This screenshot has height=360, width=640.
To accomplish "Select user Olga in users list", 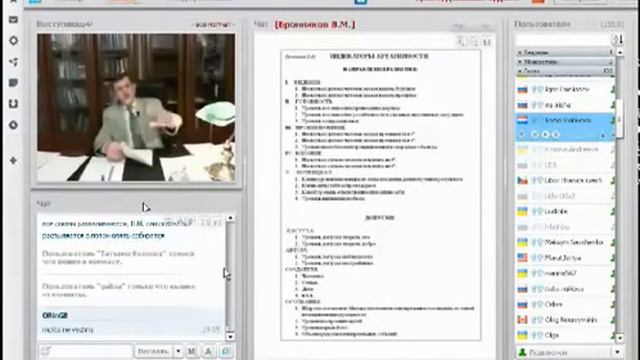I will point(565,335).
